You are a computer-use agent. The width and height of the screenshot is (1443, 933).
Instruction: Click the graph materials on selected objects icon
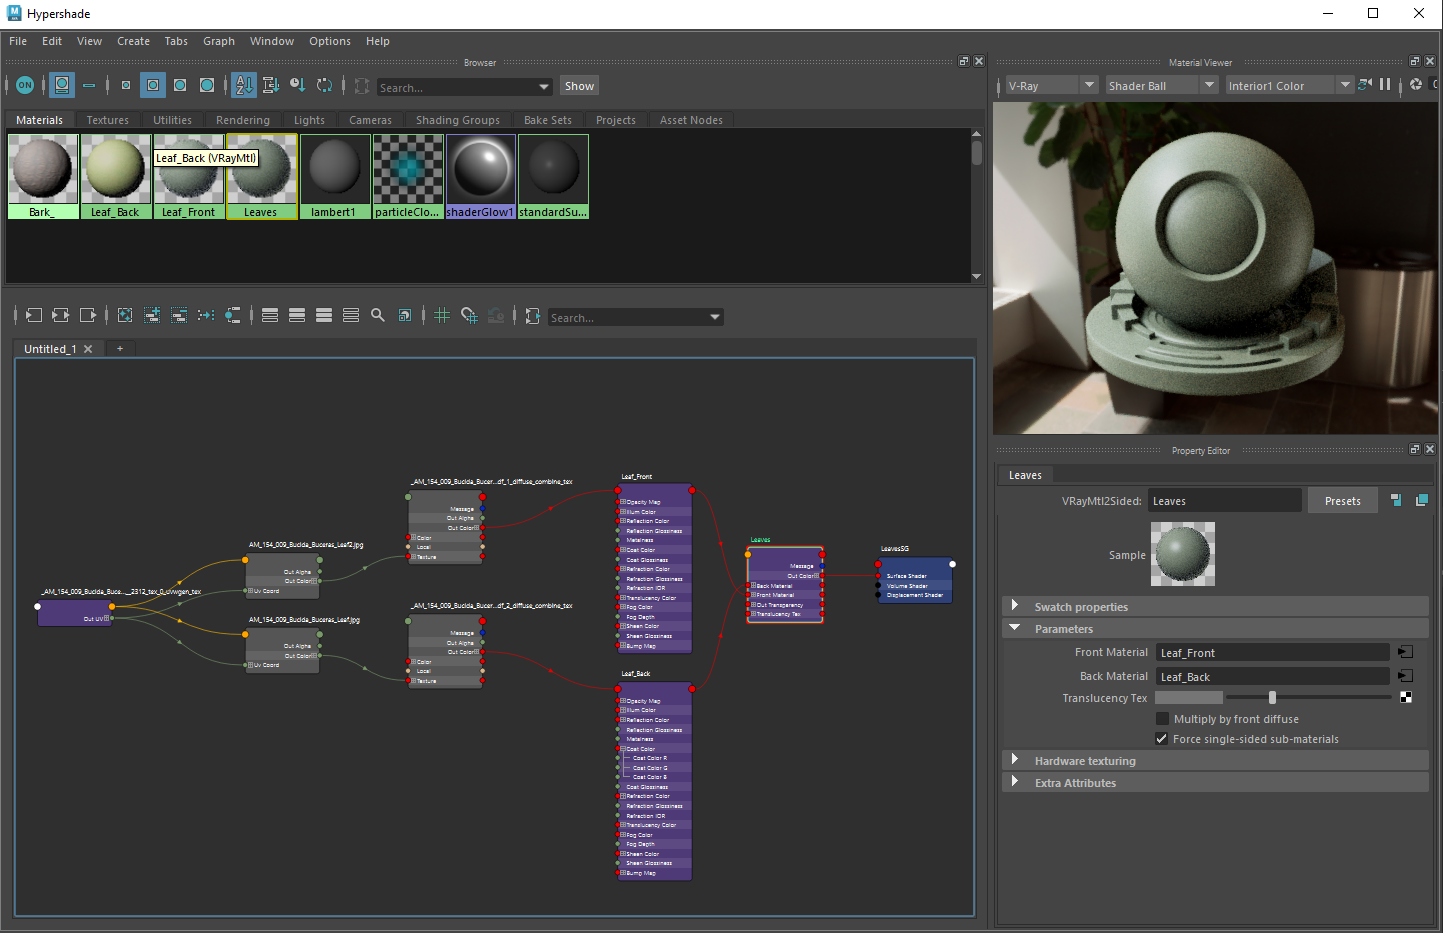pos(233,315)
